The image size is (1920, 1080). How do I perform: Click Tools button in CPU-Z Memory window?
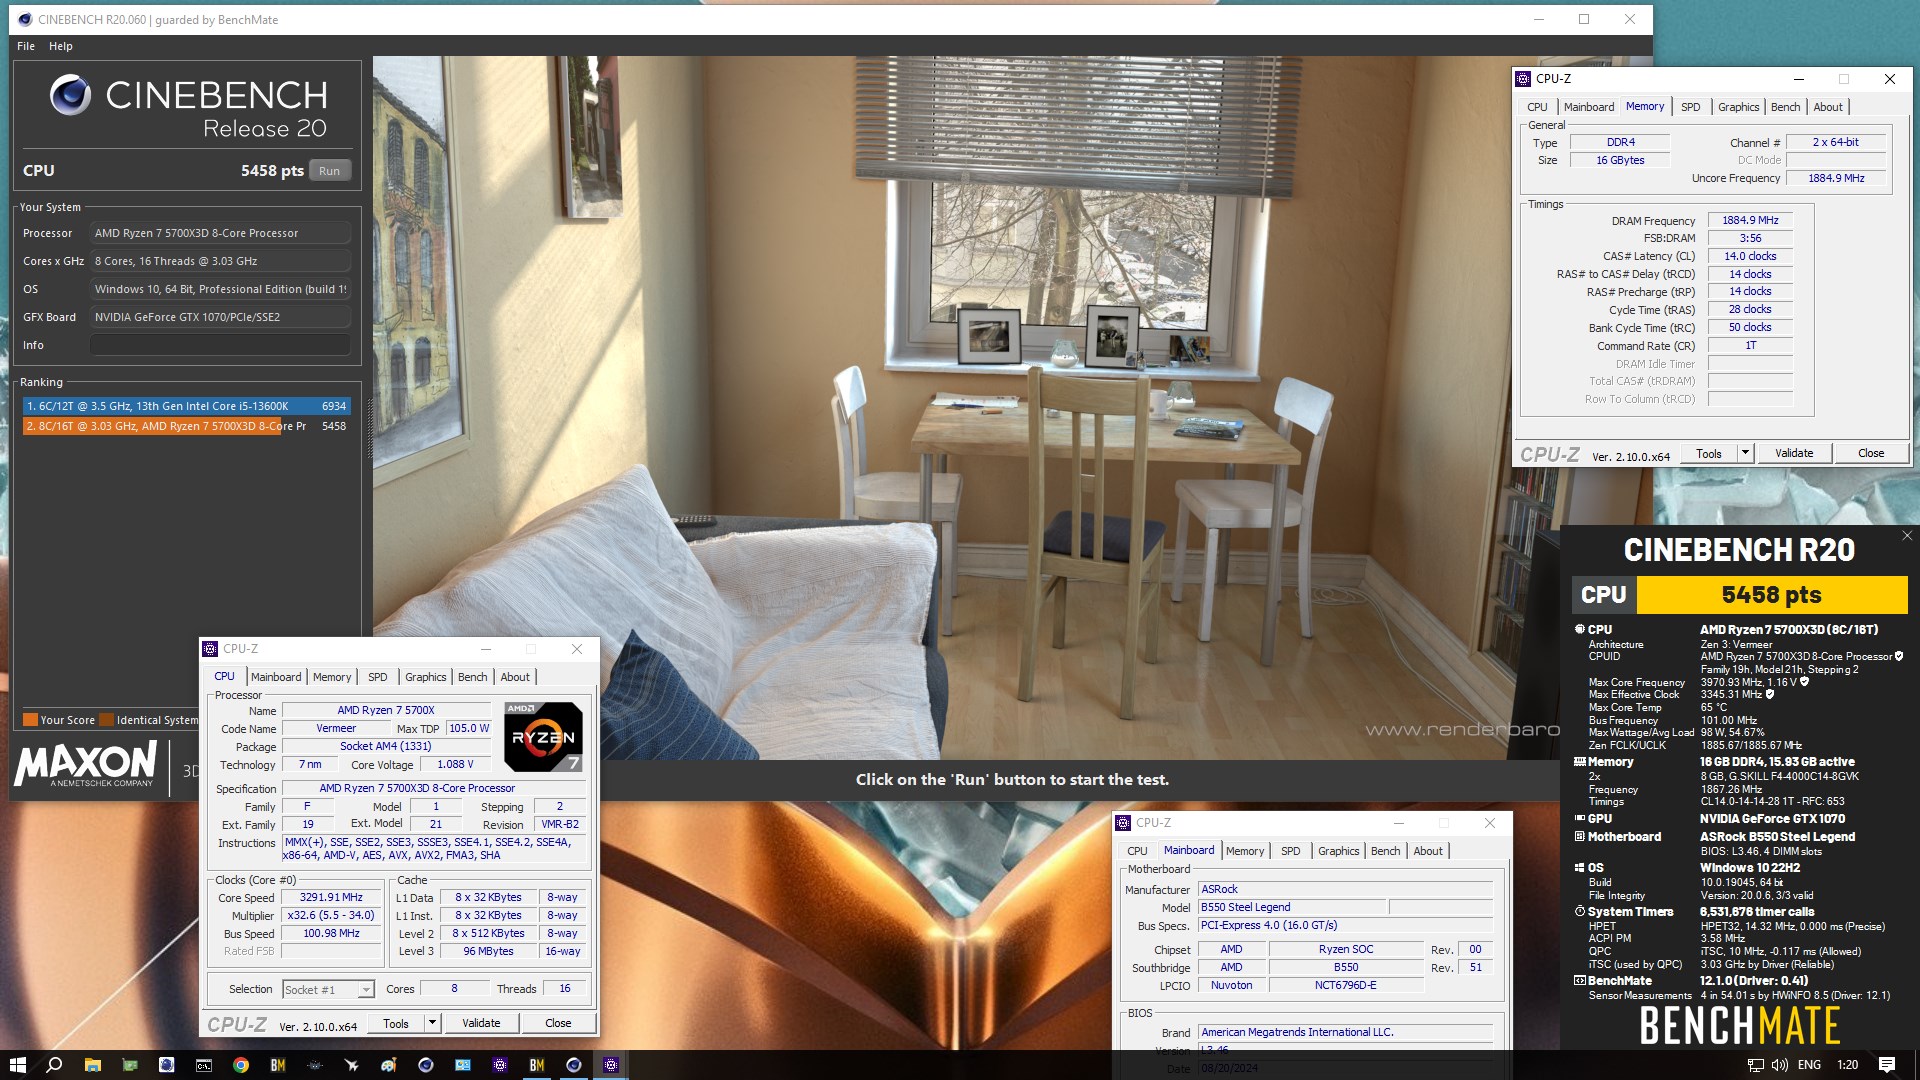[x=1709, y=453]
